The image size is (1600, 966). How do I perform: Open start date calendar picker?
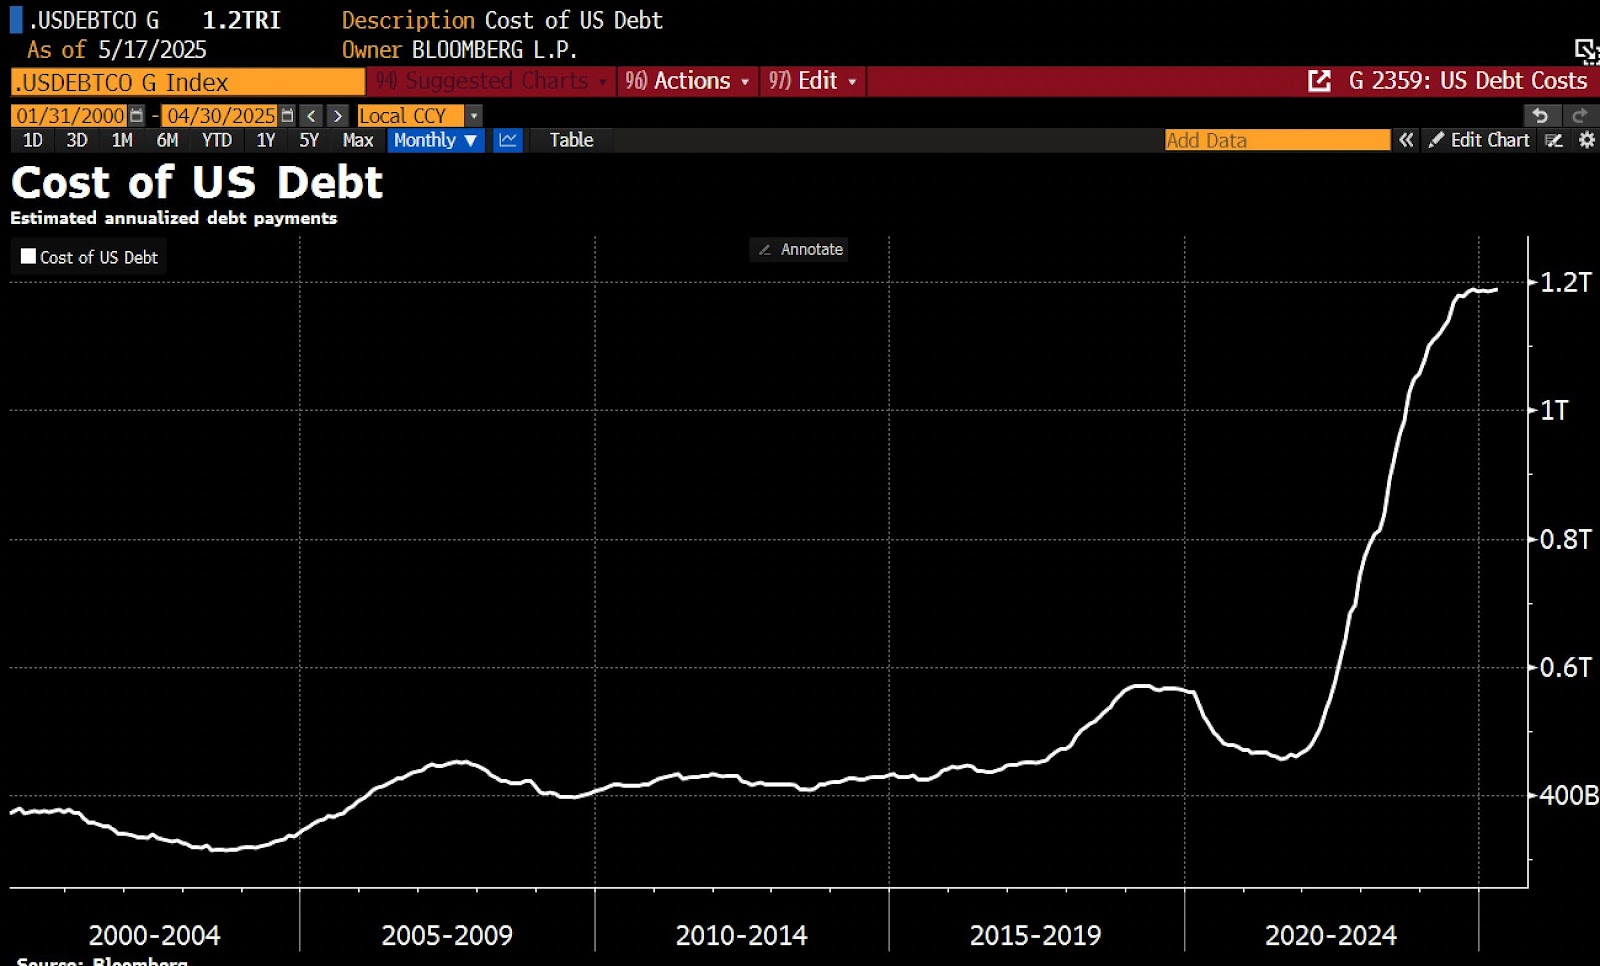point(137,116)
